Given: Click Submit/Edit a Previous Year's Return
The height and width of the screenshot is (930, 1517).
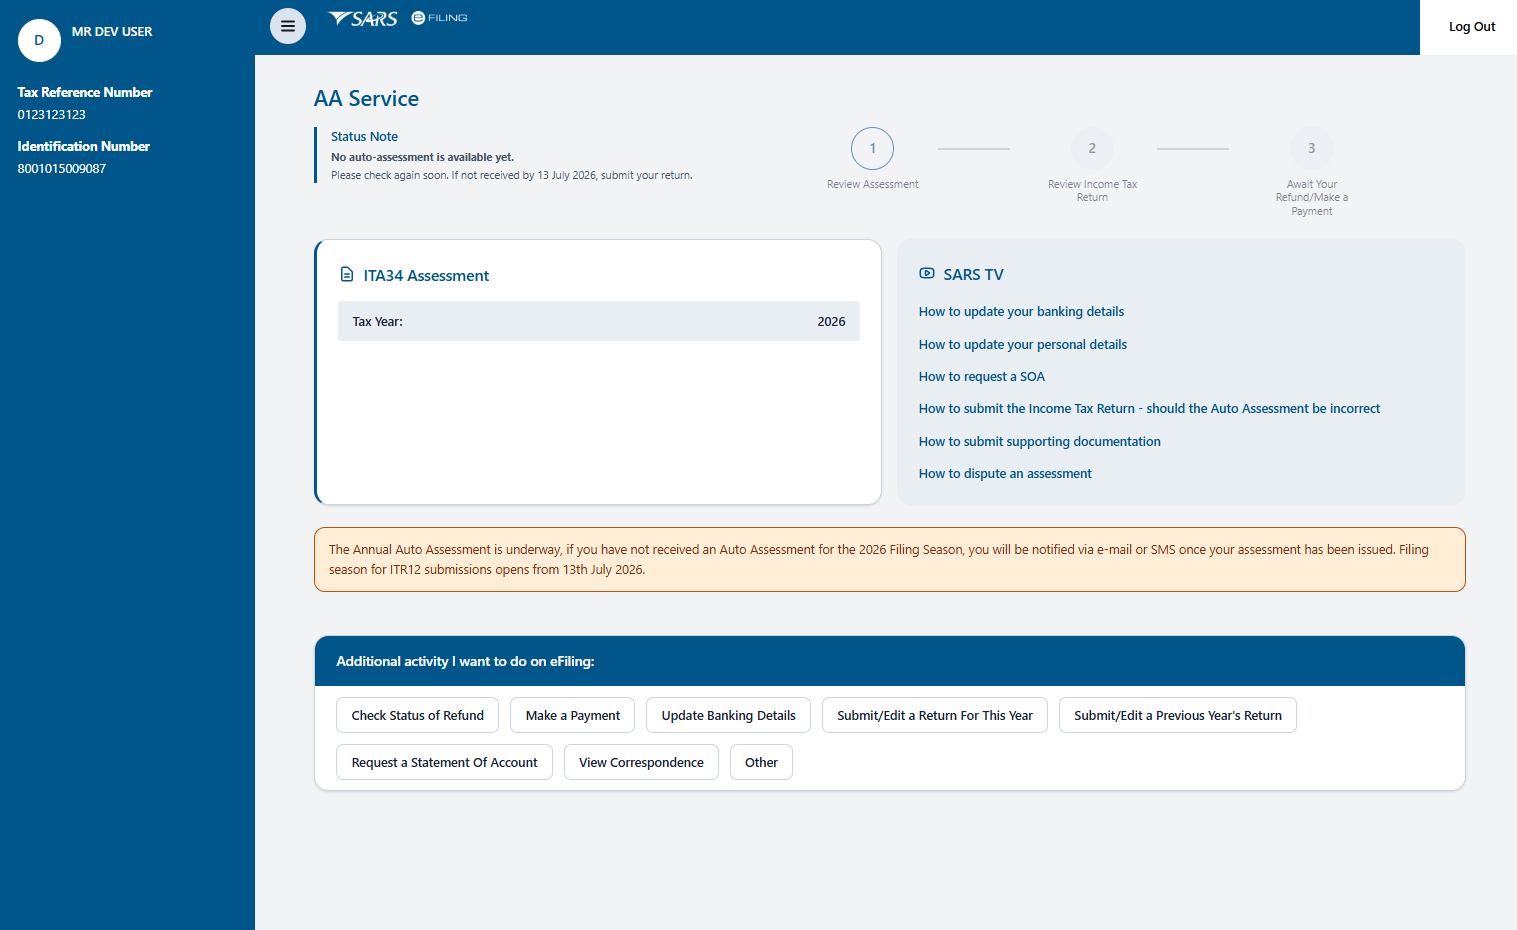Looking at the screenshot, I should [x=1177, y=715].
